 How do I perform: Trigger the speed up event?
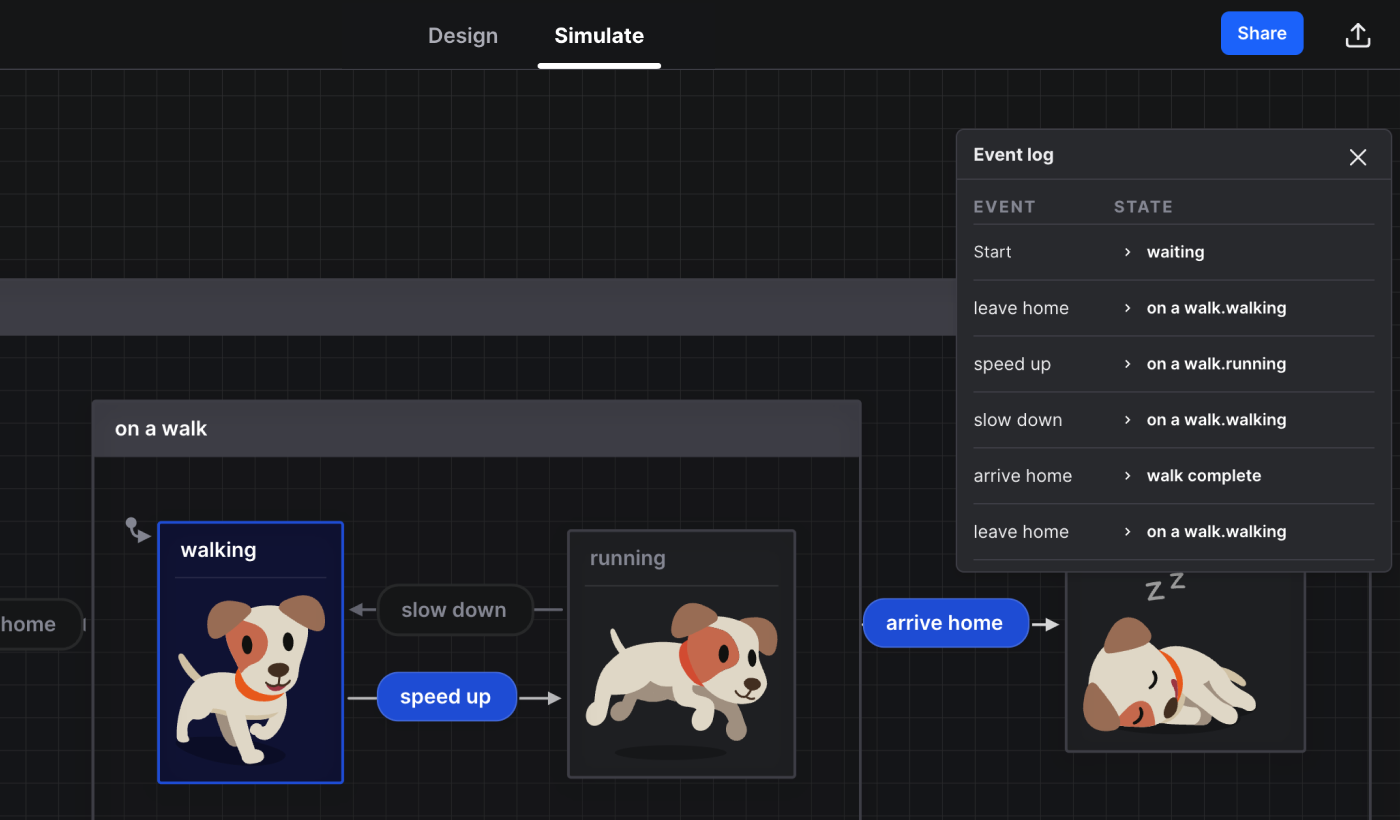[x=446, y=697]
